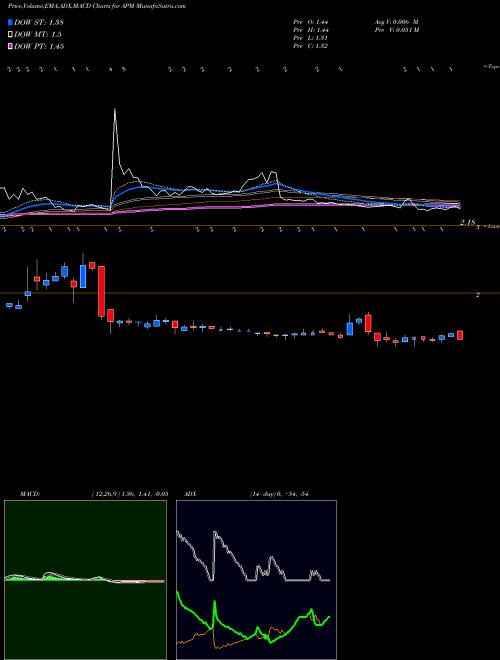Click the chart title mentioning MunafaSutra.com

pyautogui.click(x=97, y=6)
